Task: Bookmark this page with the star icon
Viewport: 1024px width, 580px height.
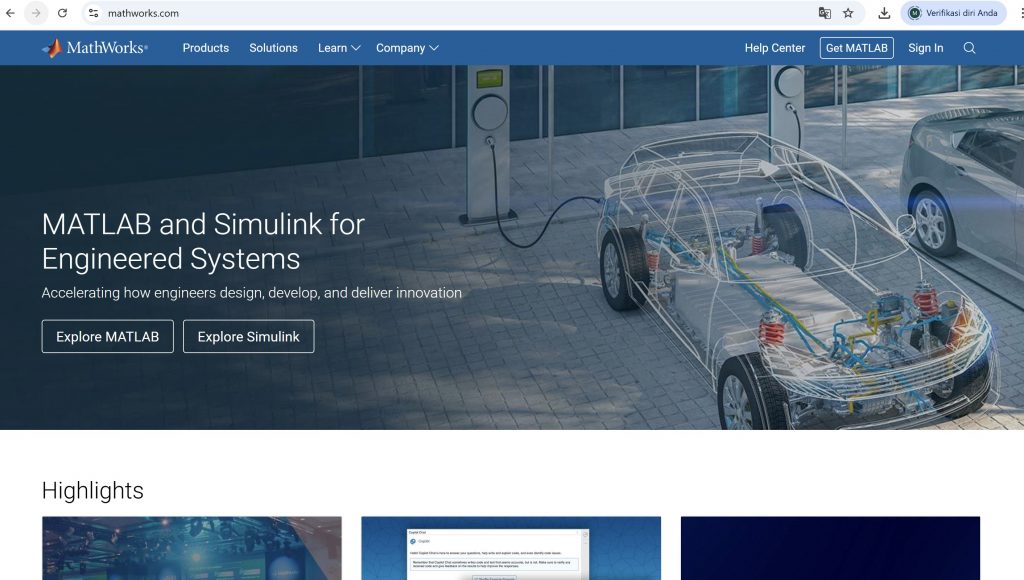Action: pos(848,13)
